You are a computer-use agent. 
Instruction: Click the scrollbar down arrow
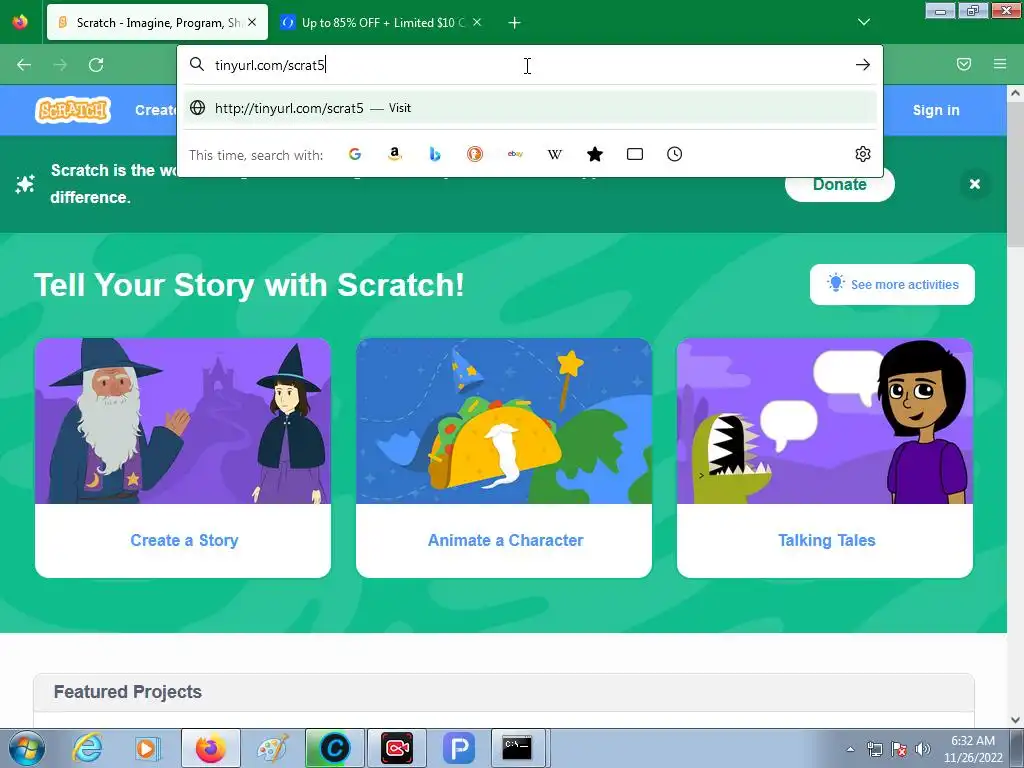pyautogui.click(x=1016, y=720)
